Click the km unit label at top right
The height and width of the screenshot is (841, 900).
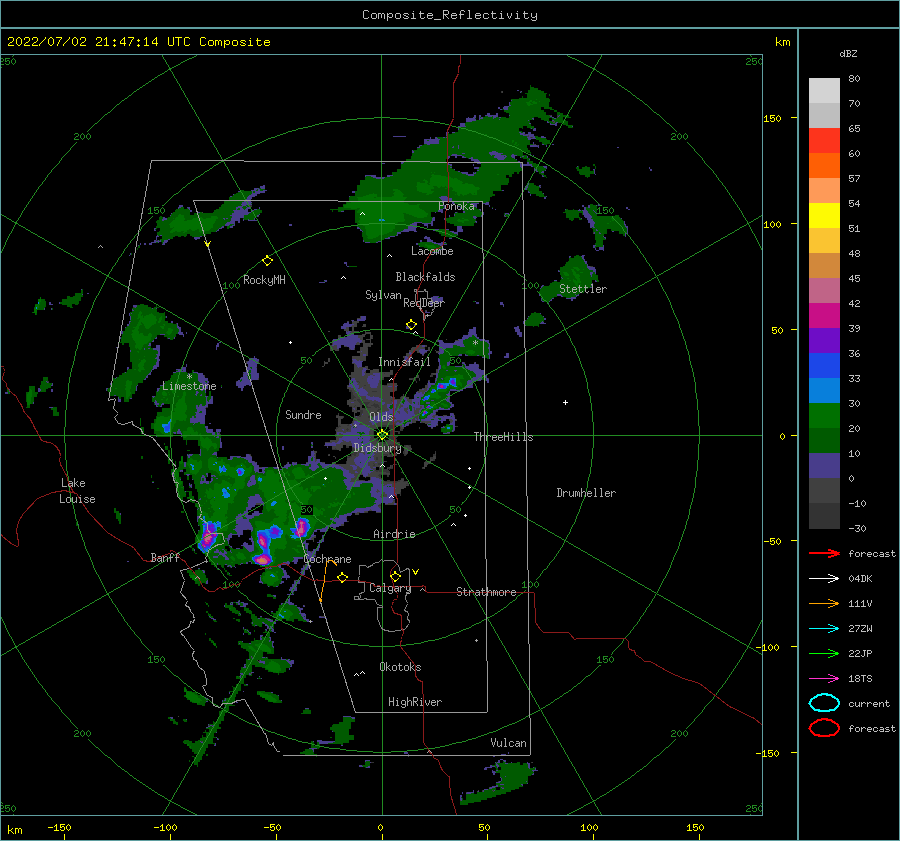(x=783, y=42)
